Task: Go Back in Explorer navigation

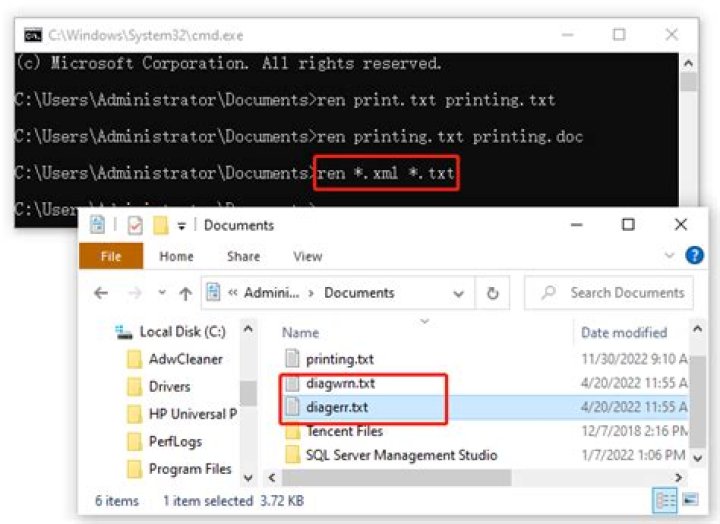Action: coord(101,293)
